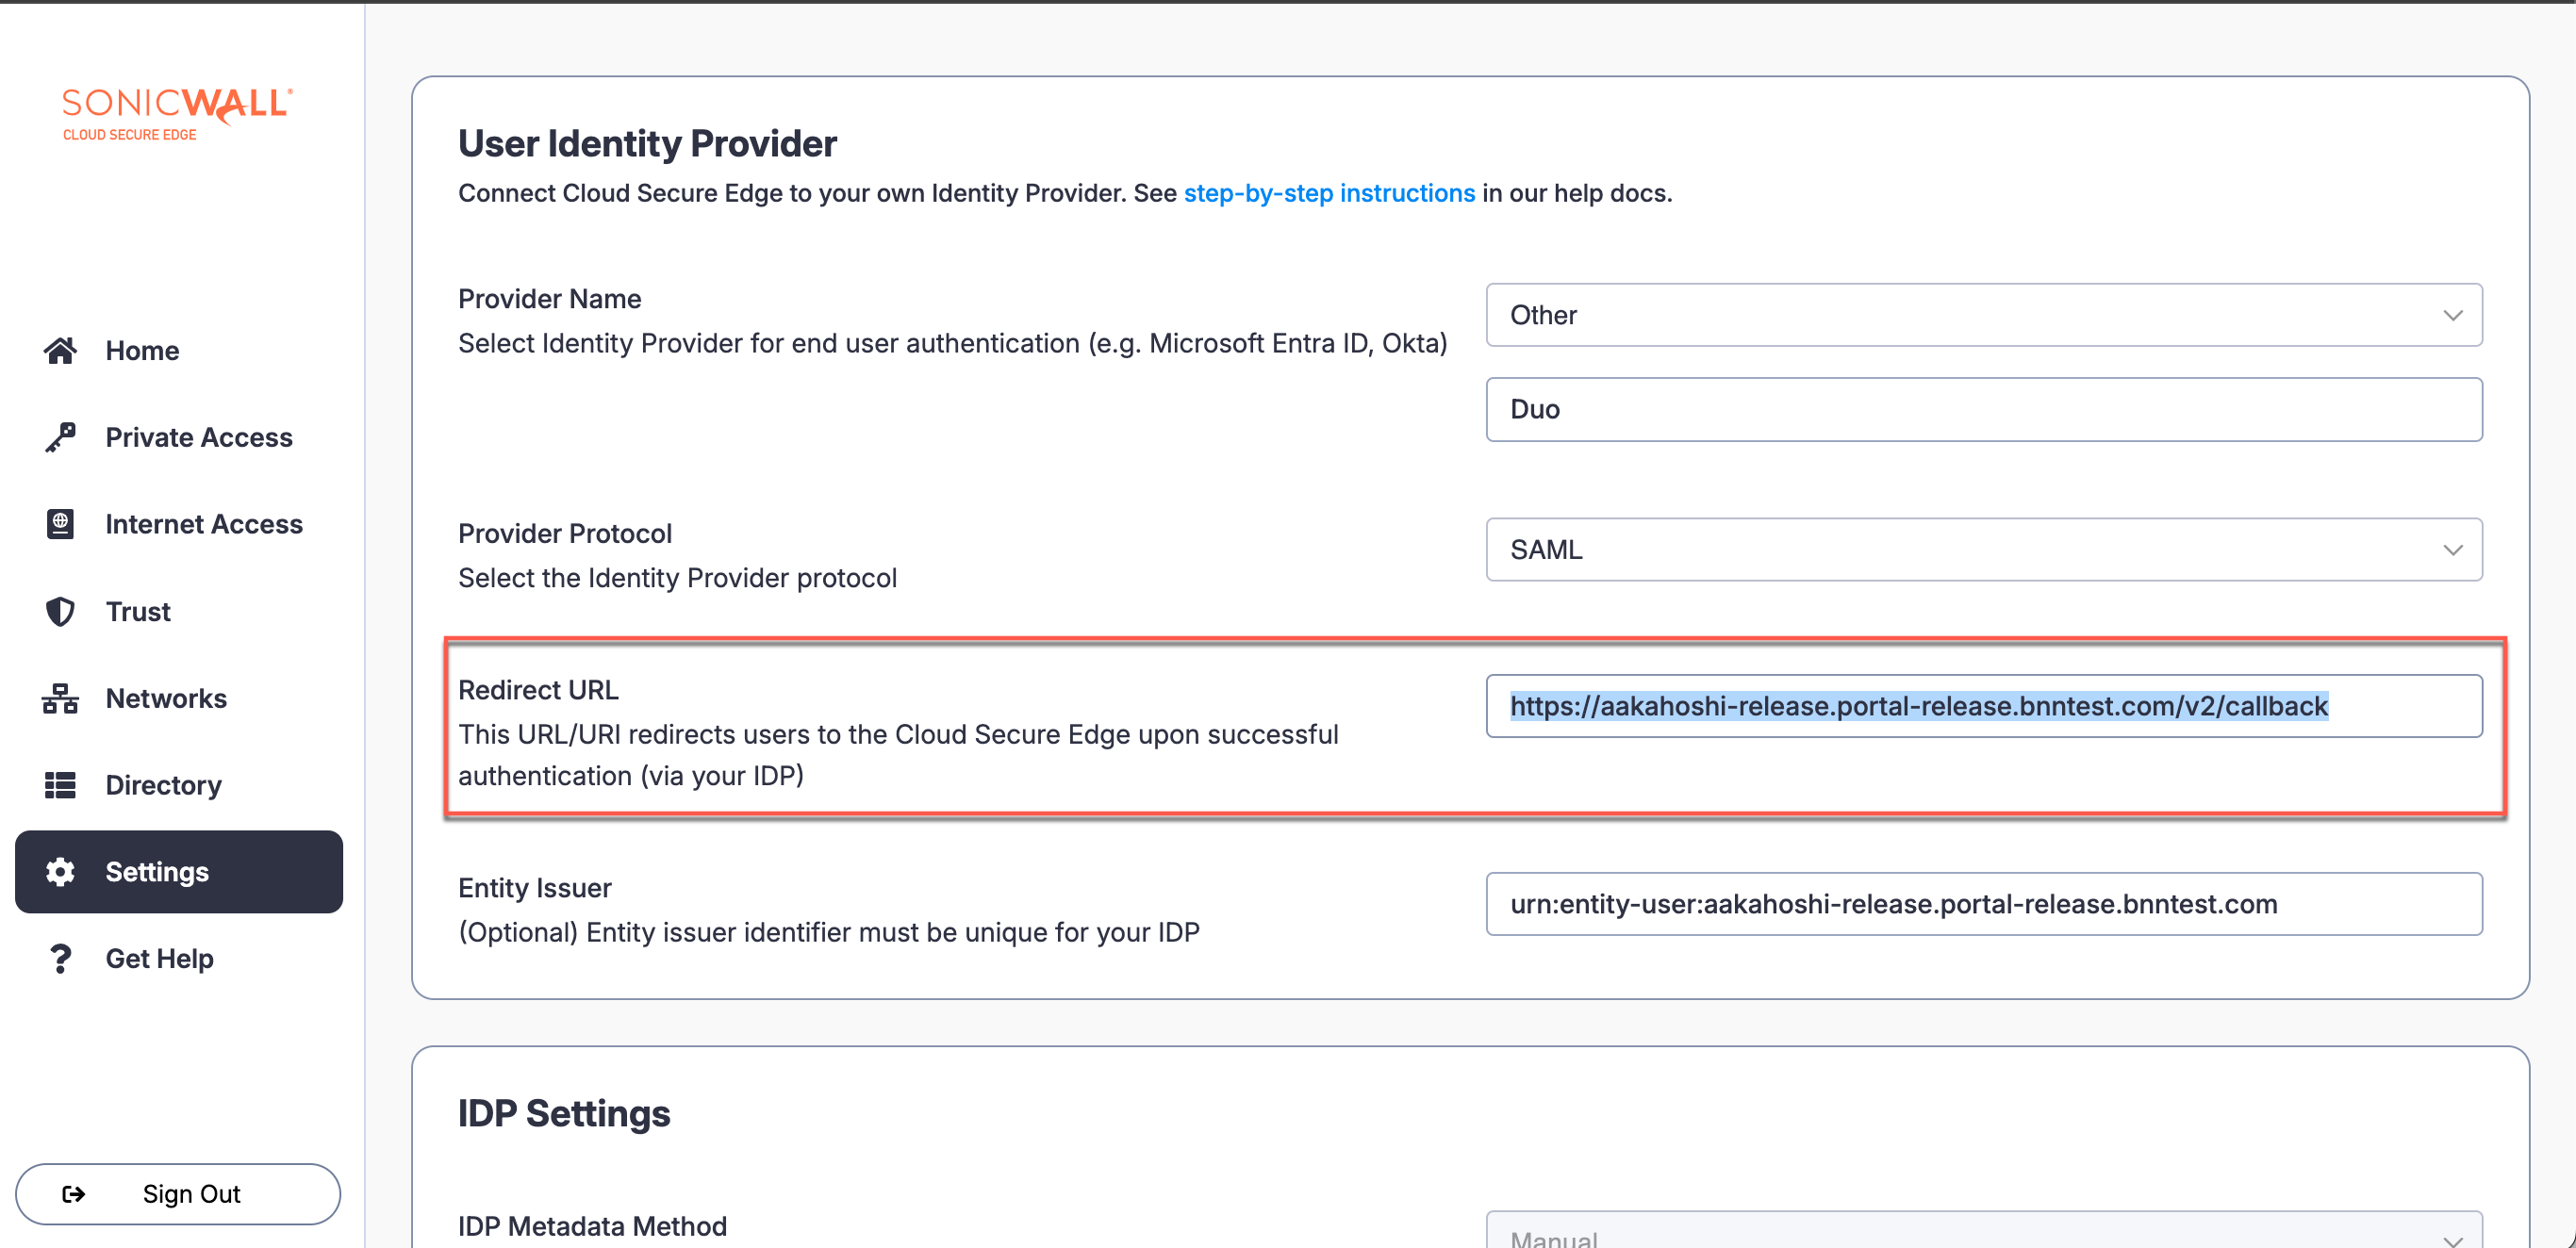Go to the Directory section
The width and height of the screenshot is (2576, 1248).
(163, 785)
